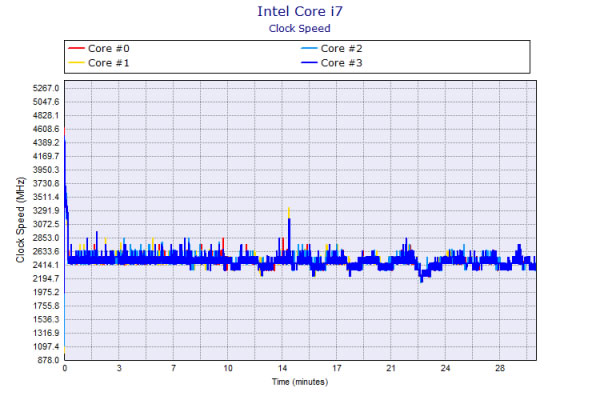Click the 3 minute x-axis tick label

[119, 368]
